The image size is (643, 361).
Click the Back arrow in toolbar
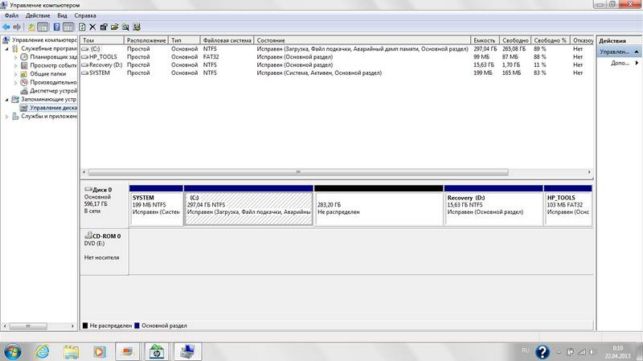point(6,27)
